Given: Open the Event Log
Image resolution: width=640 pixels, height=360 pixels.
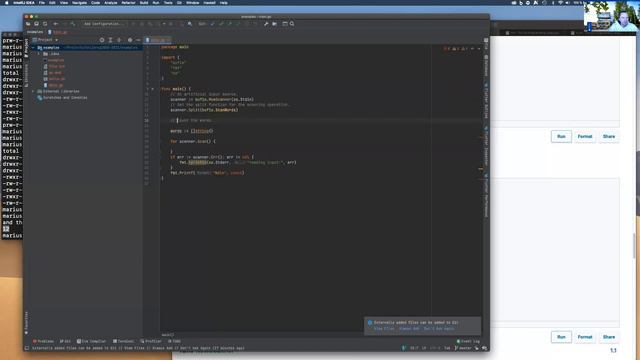Looking at the screenshot, I should pos(468,341).
